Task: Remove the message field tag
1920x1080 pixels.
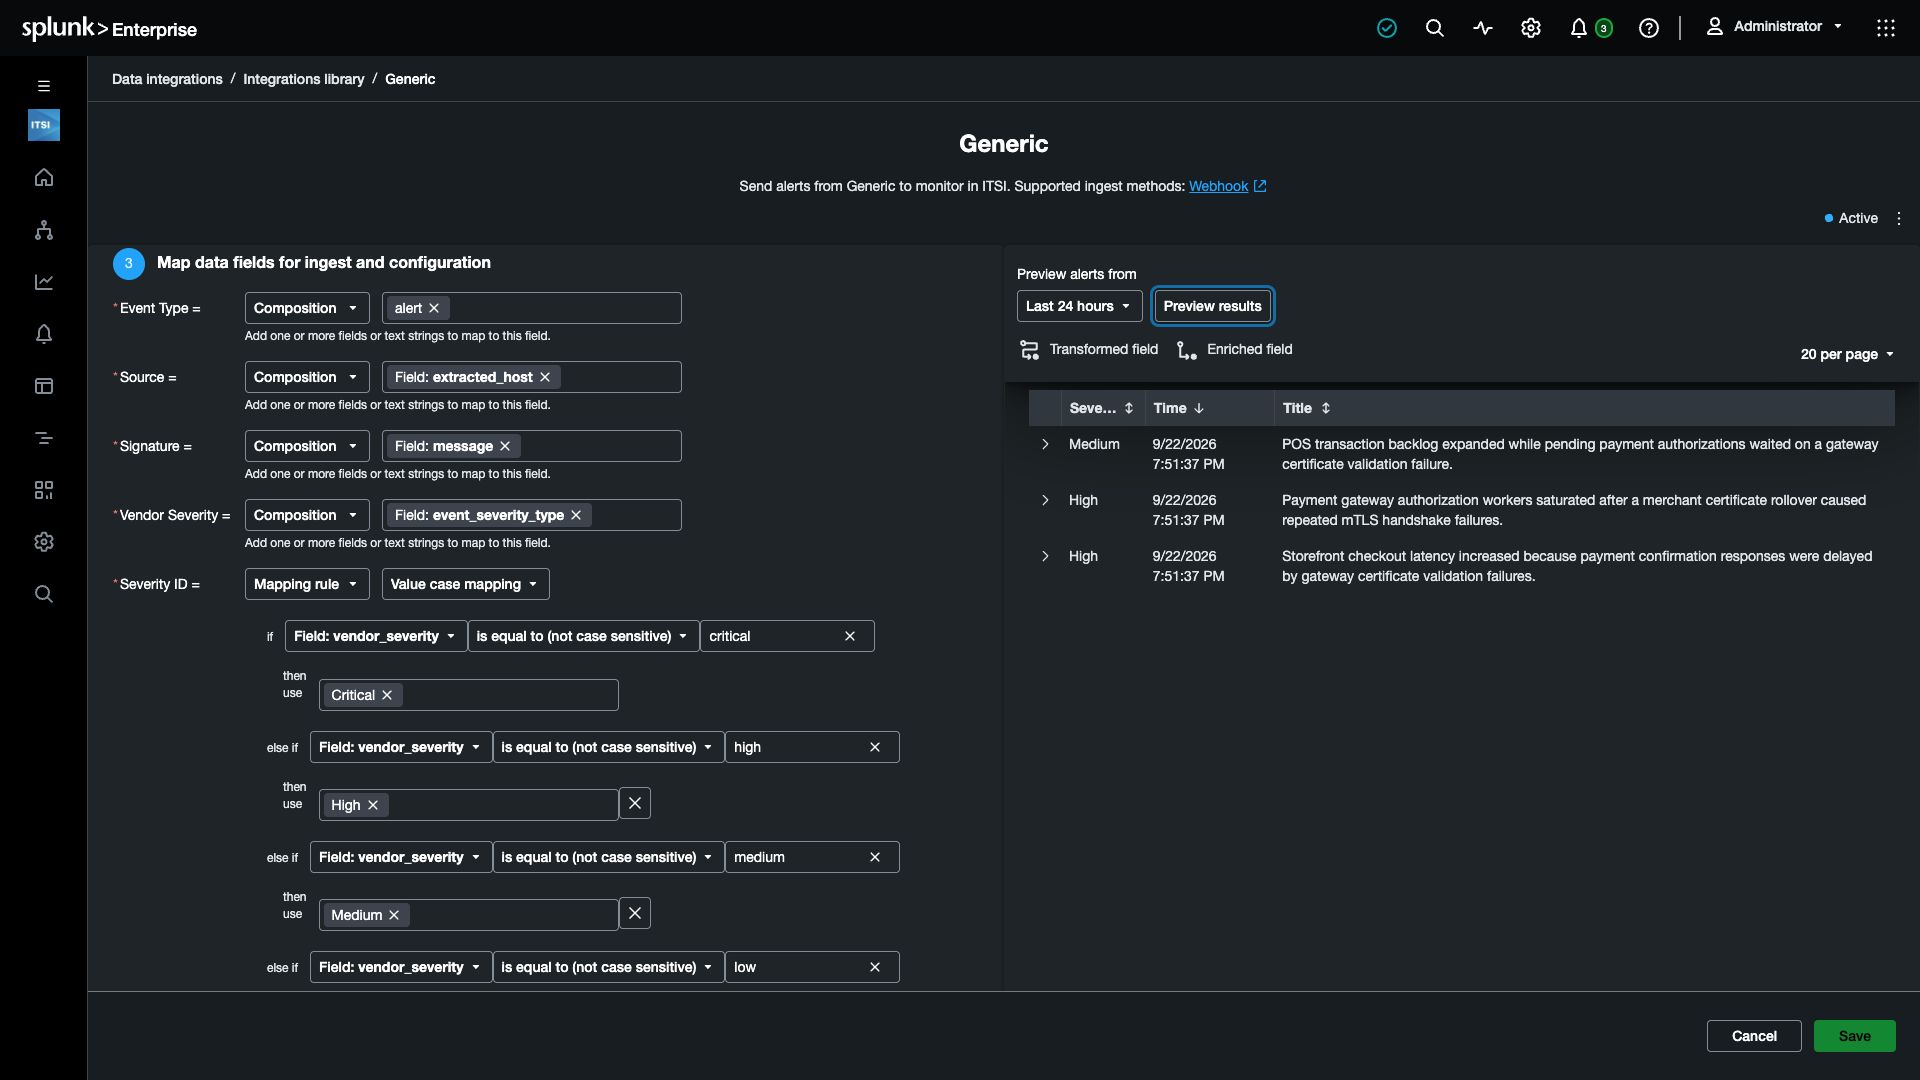Action: pos(505,446)
